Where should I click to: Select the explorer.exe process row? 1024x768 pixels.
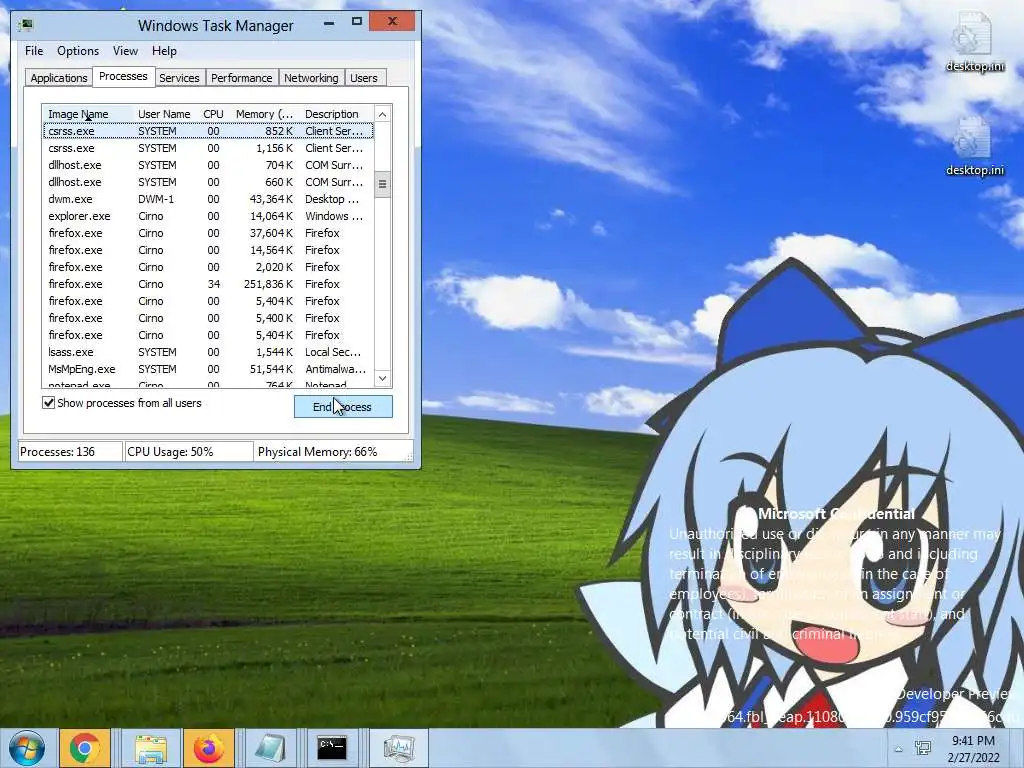pos(208,216)
